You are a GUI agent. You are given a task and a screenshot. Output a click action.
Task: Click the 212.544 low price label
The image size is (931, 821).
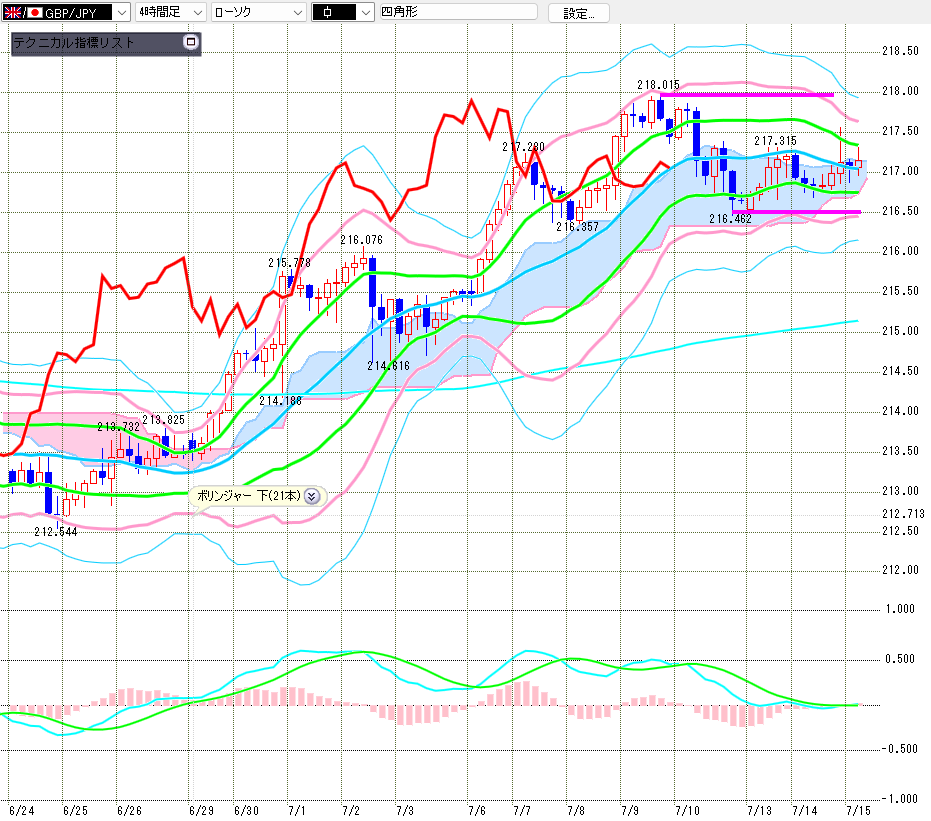pos(56,531)
